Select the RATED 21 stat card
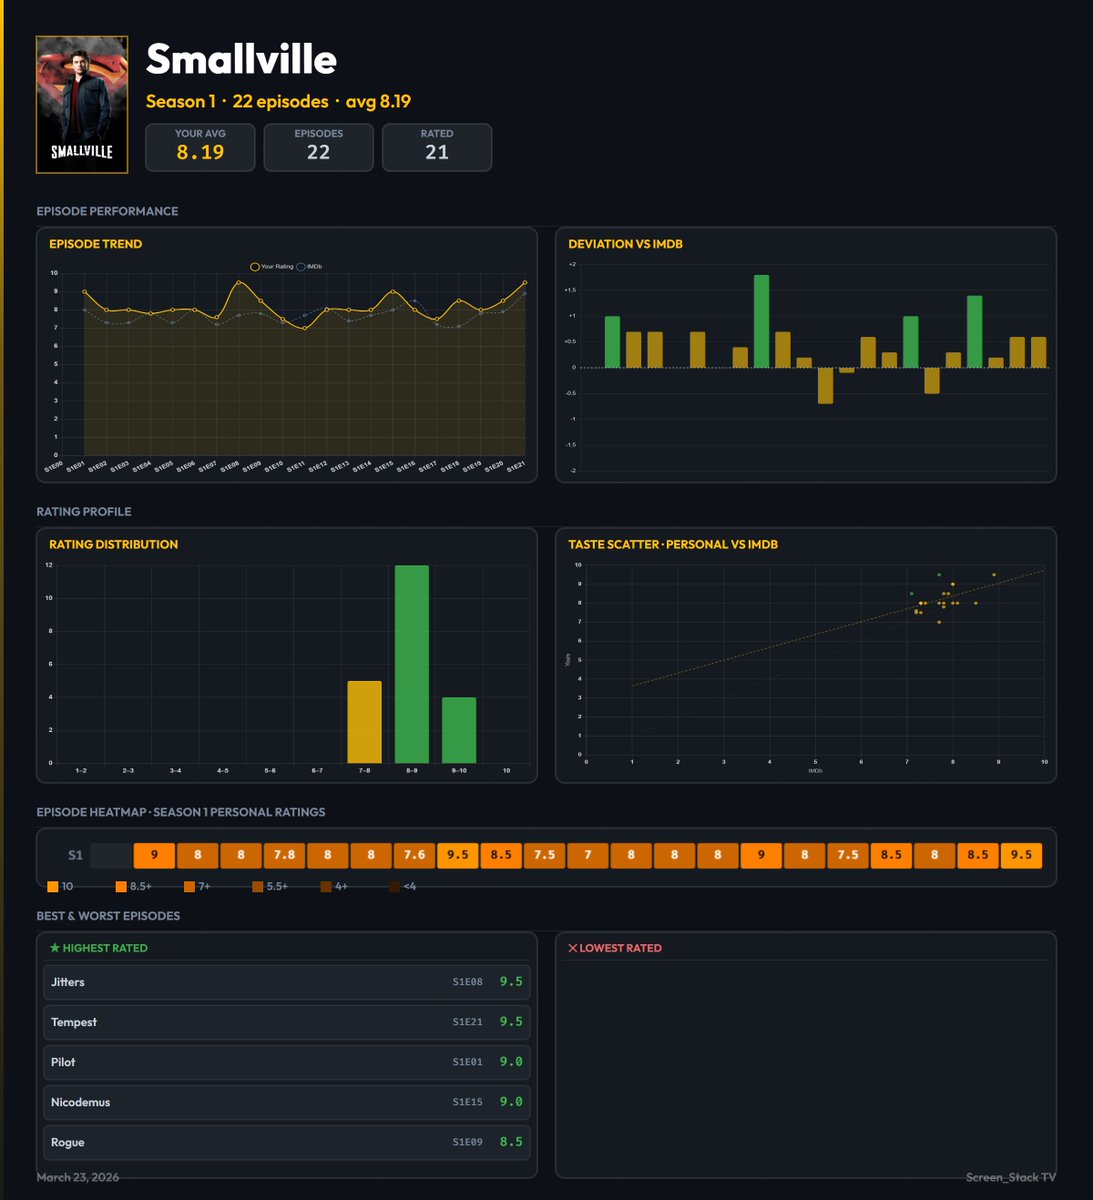 pyautogui.click(x=437, y=147)
